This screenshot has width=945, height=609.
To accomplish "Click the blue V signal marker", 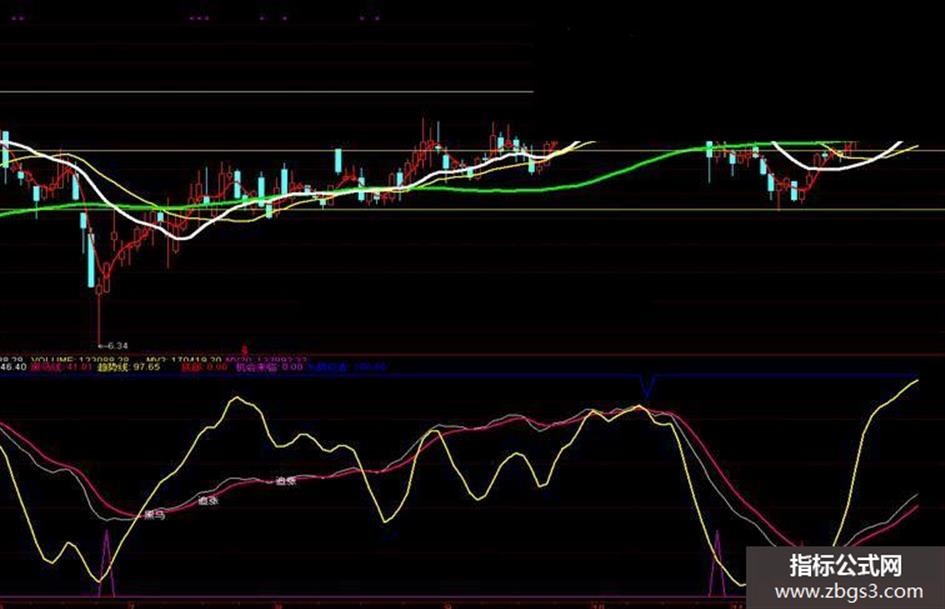I will point(647,387).
